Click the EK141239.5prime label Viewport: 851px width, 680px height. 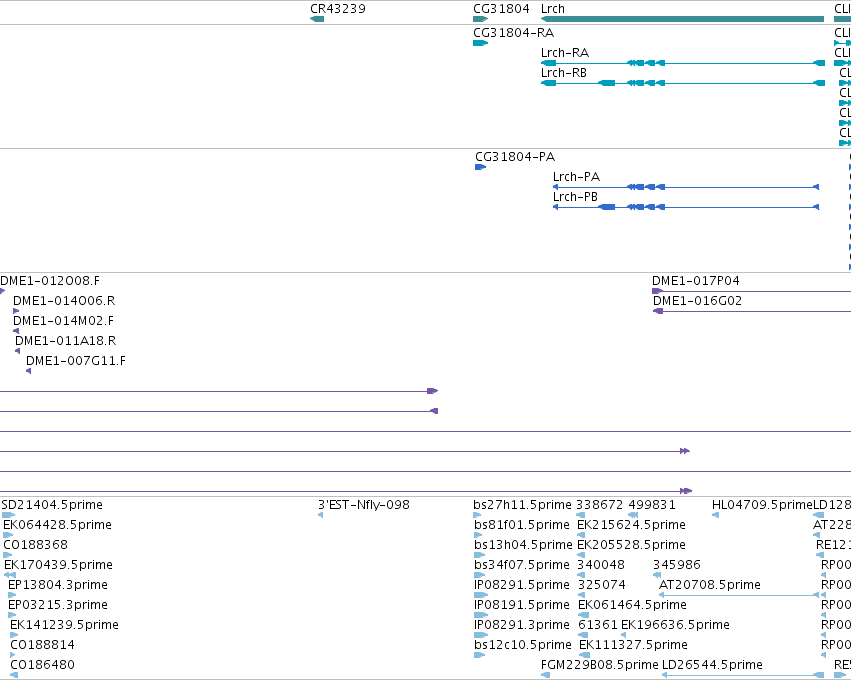tap(64, 625)
